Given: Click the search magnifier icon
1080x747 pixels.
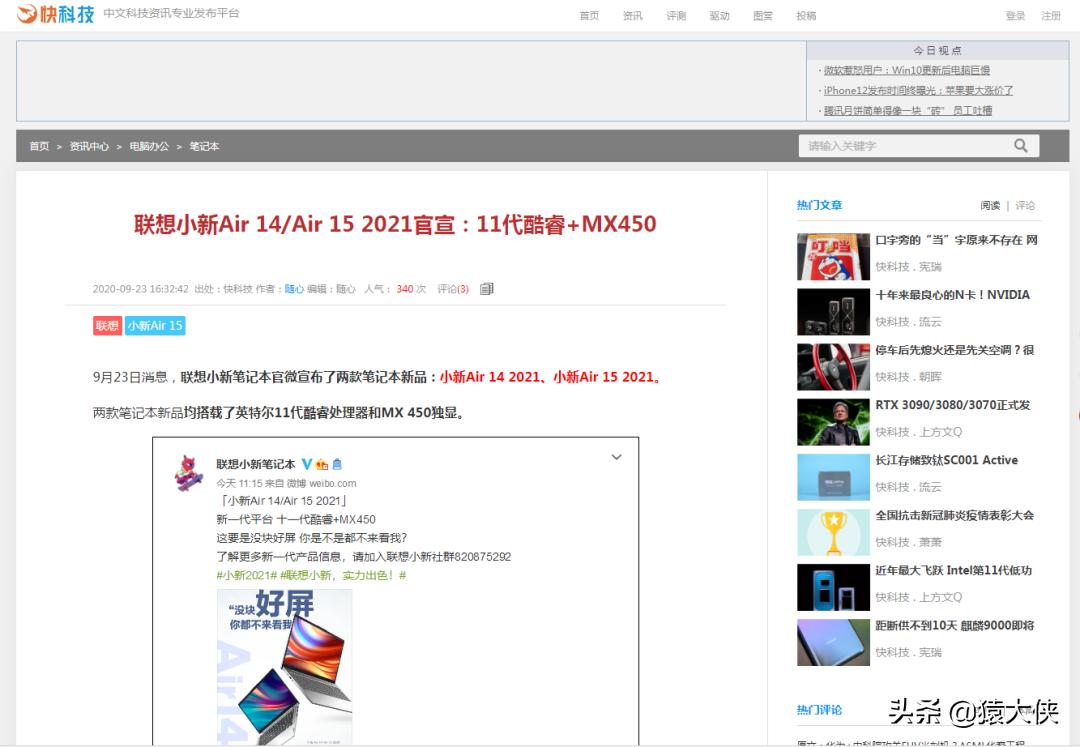Looking at the screenshot, I should (1021, 146).
